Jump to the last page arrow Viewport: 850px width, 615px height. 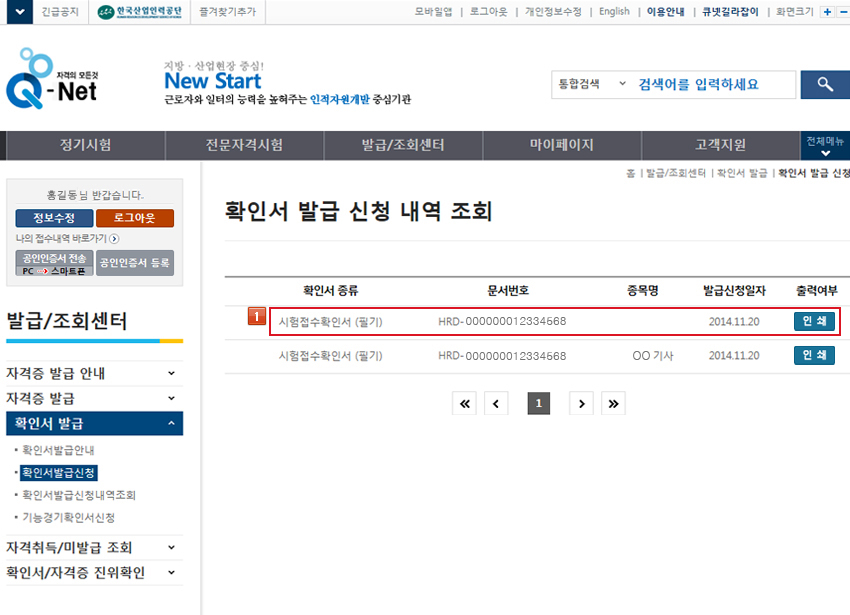coord(613,403)
